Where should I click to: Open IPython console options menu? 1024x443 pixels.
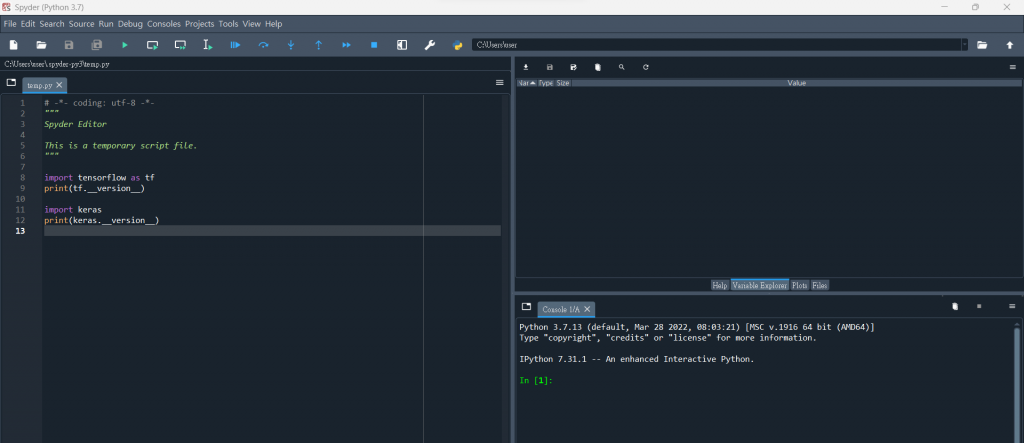pyautogui.click(x=1012, y=306)
